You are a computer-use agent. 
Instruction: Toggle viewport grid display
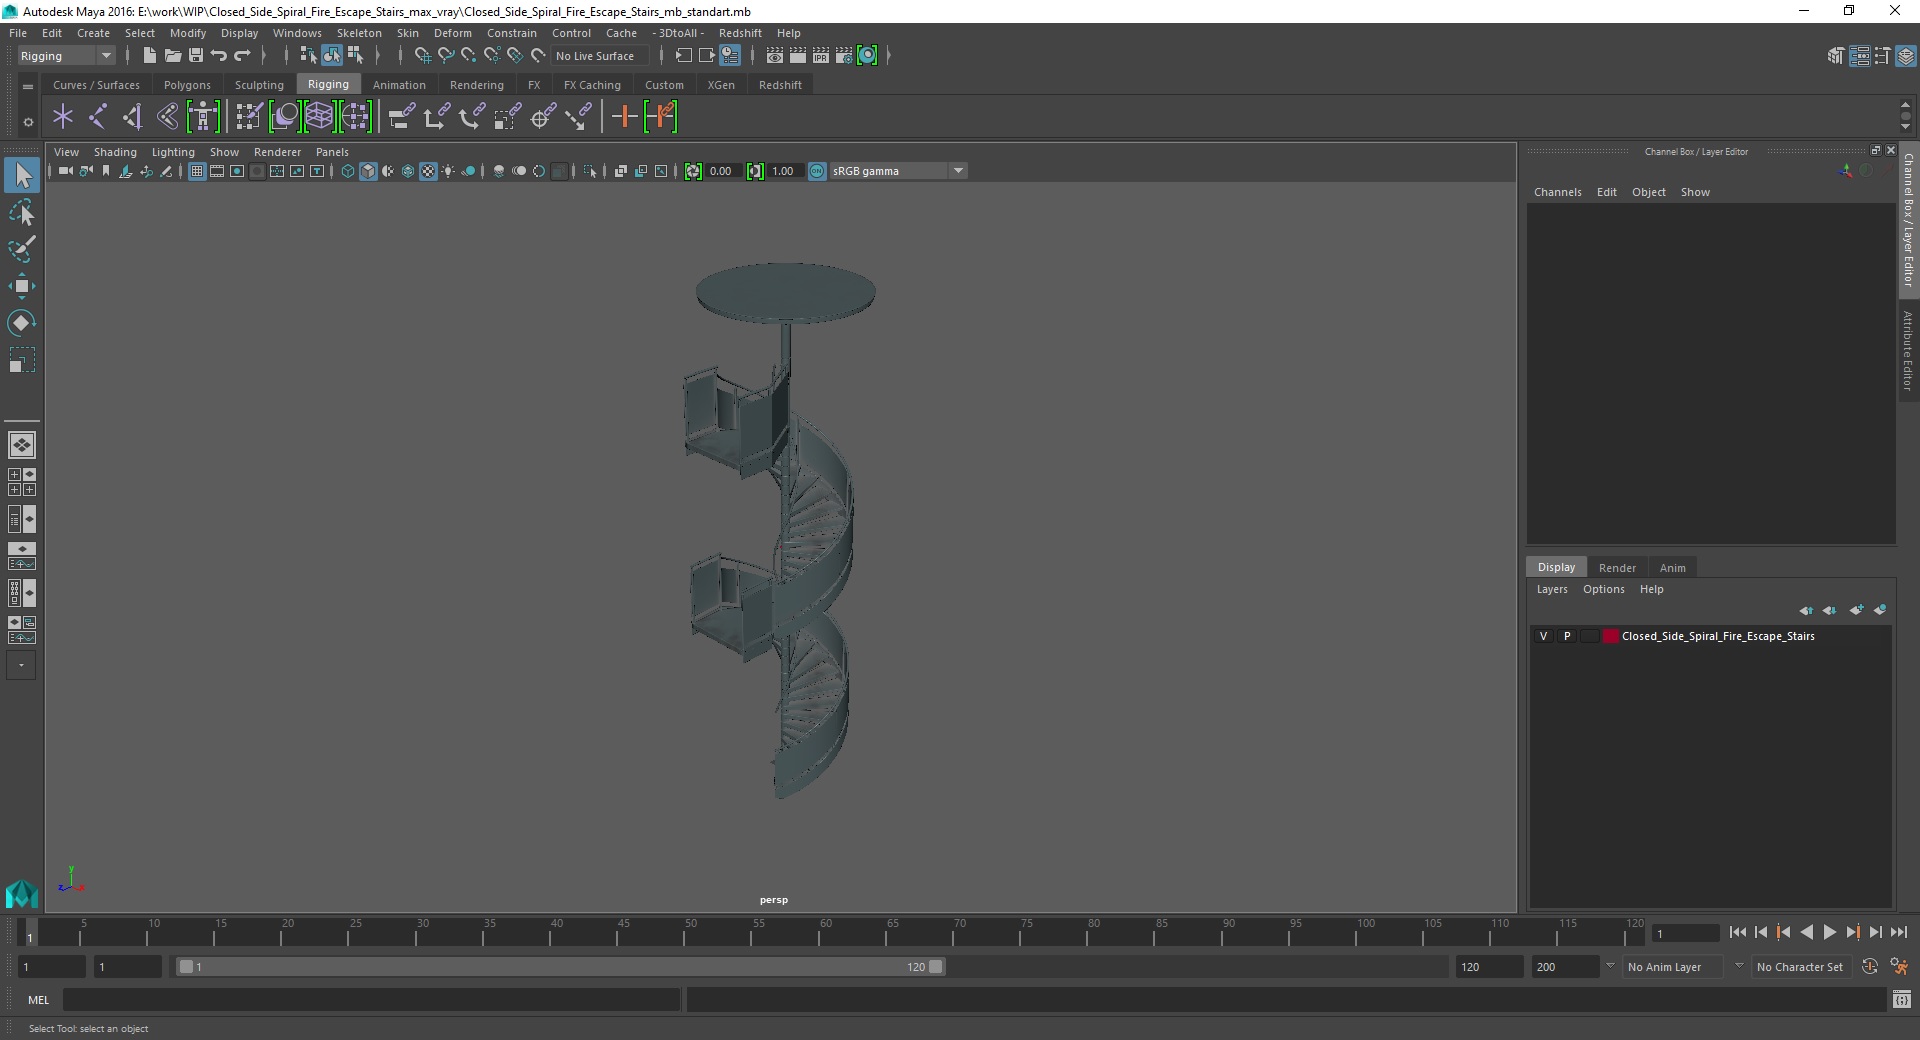coord(197,171)
